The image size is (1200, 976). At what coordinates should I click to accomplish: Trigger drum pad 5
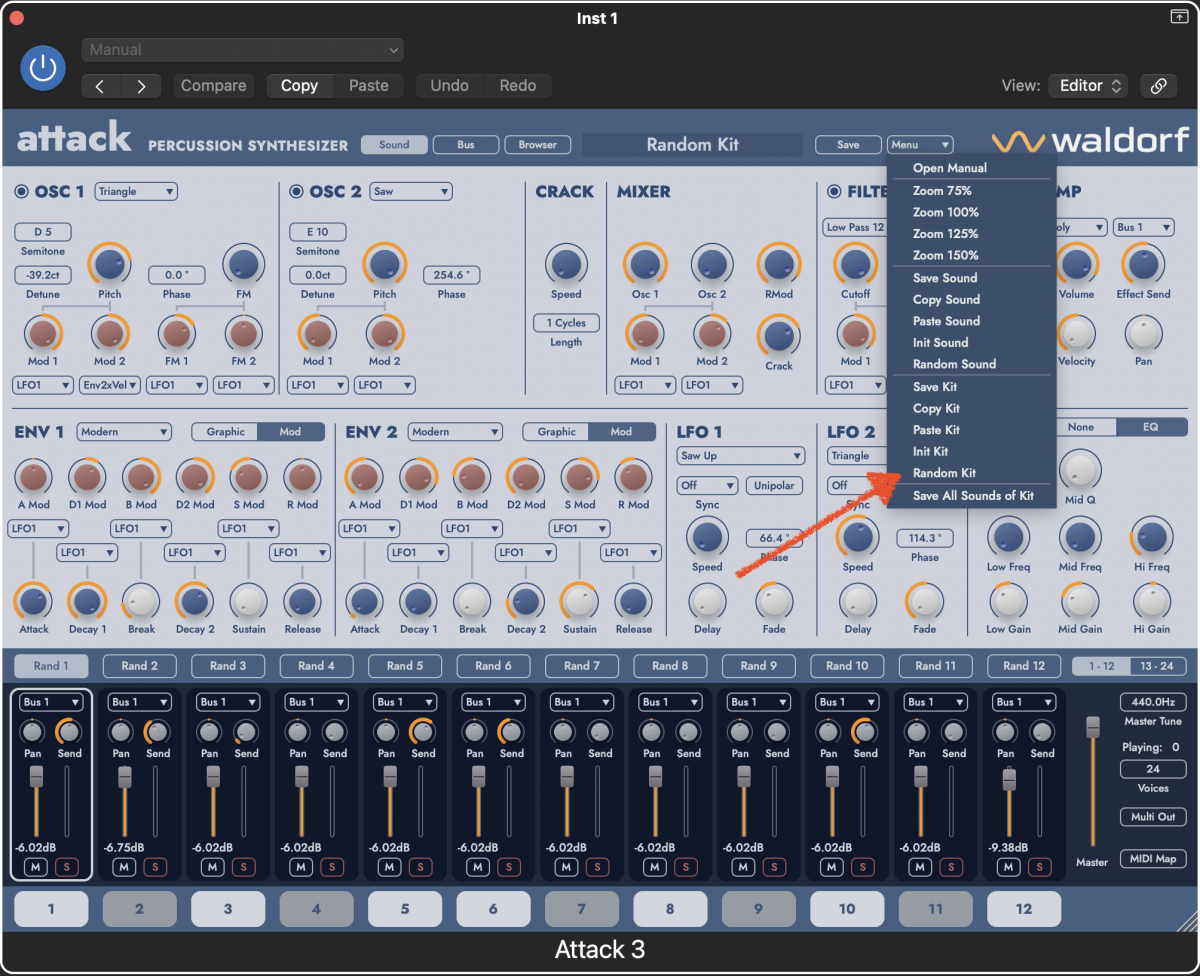click(405, 909)
